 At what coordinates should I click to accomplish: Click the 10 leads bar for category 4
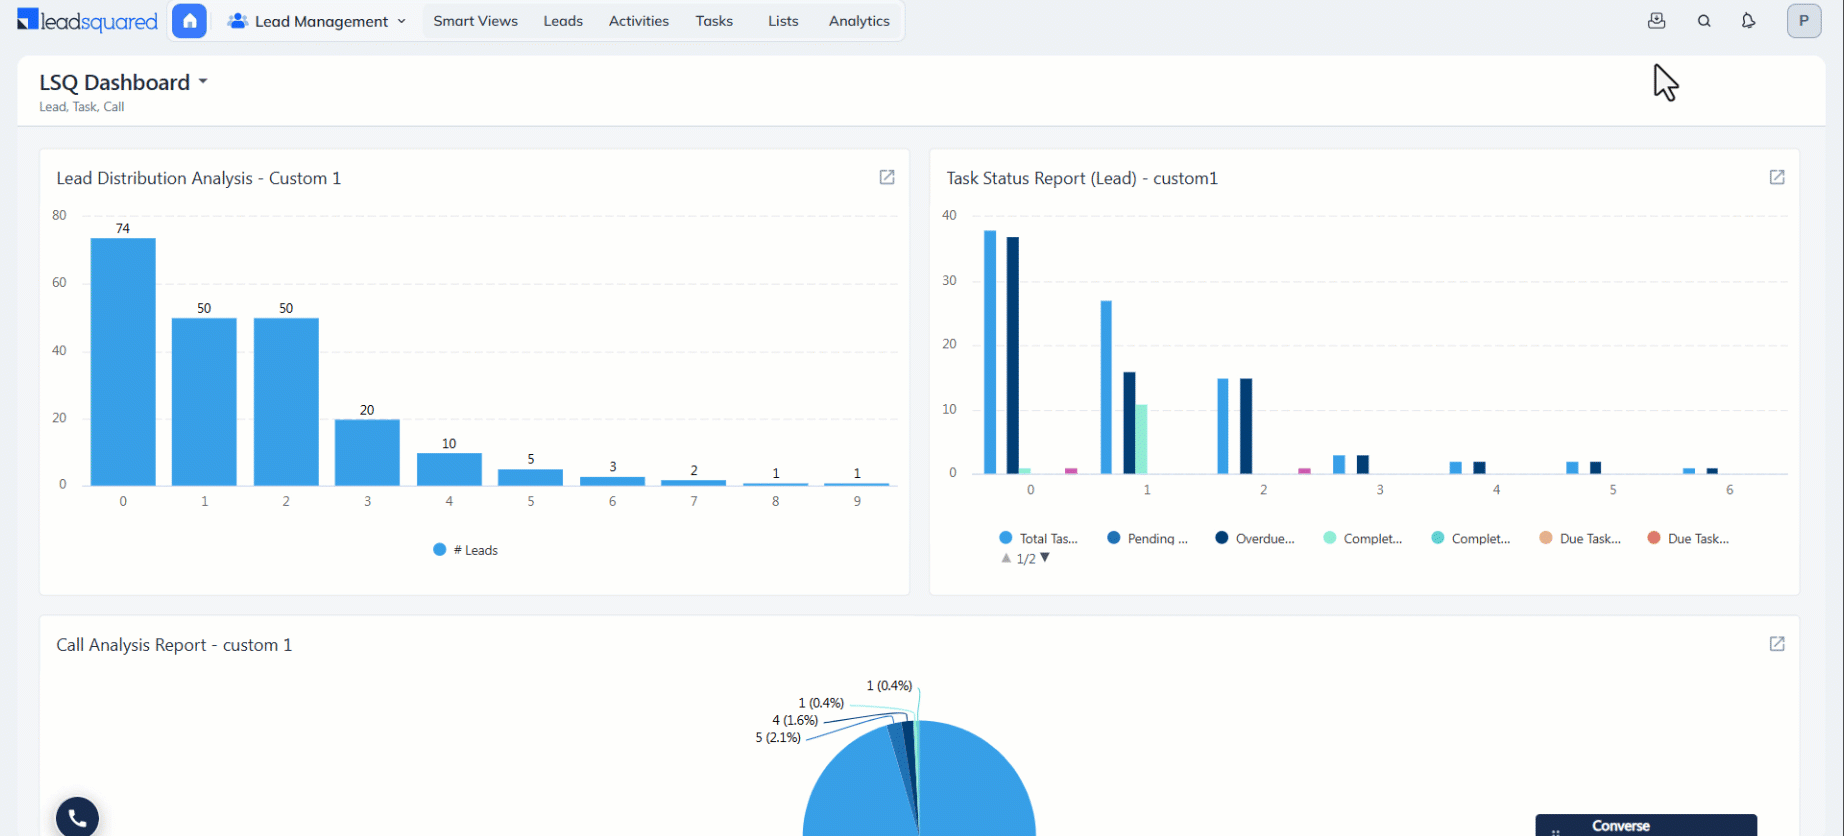449,469
